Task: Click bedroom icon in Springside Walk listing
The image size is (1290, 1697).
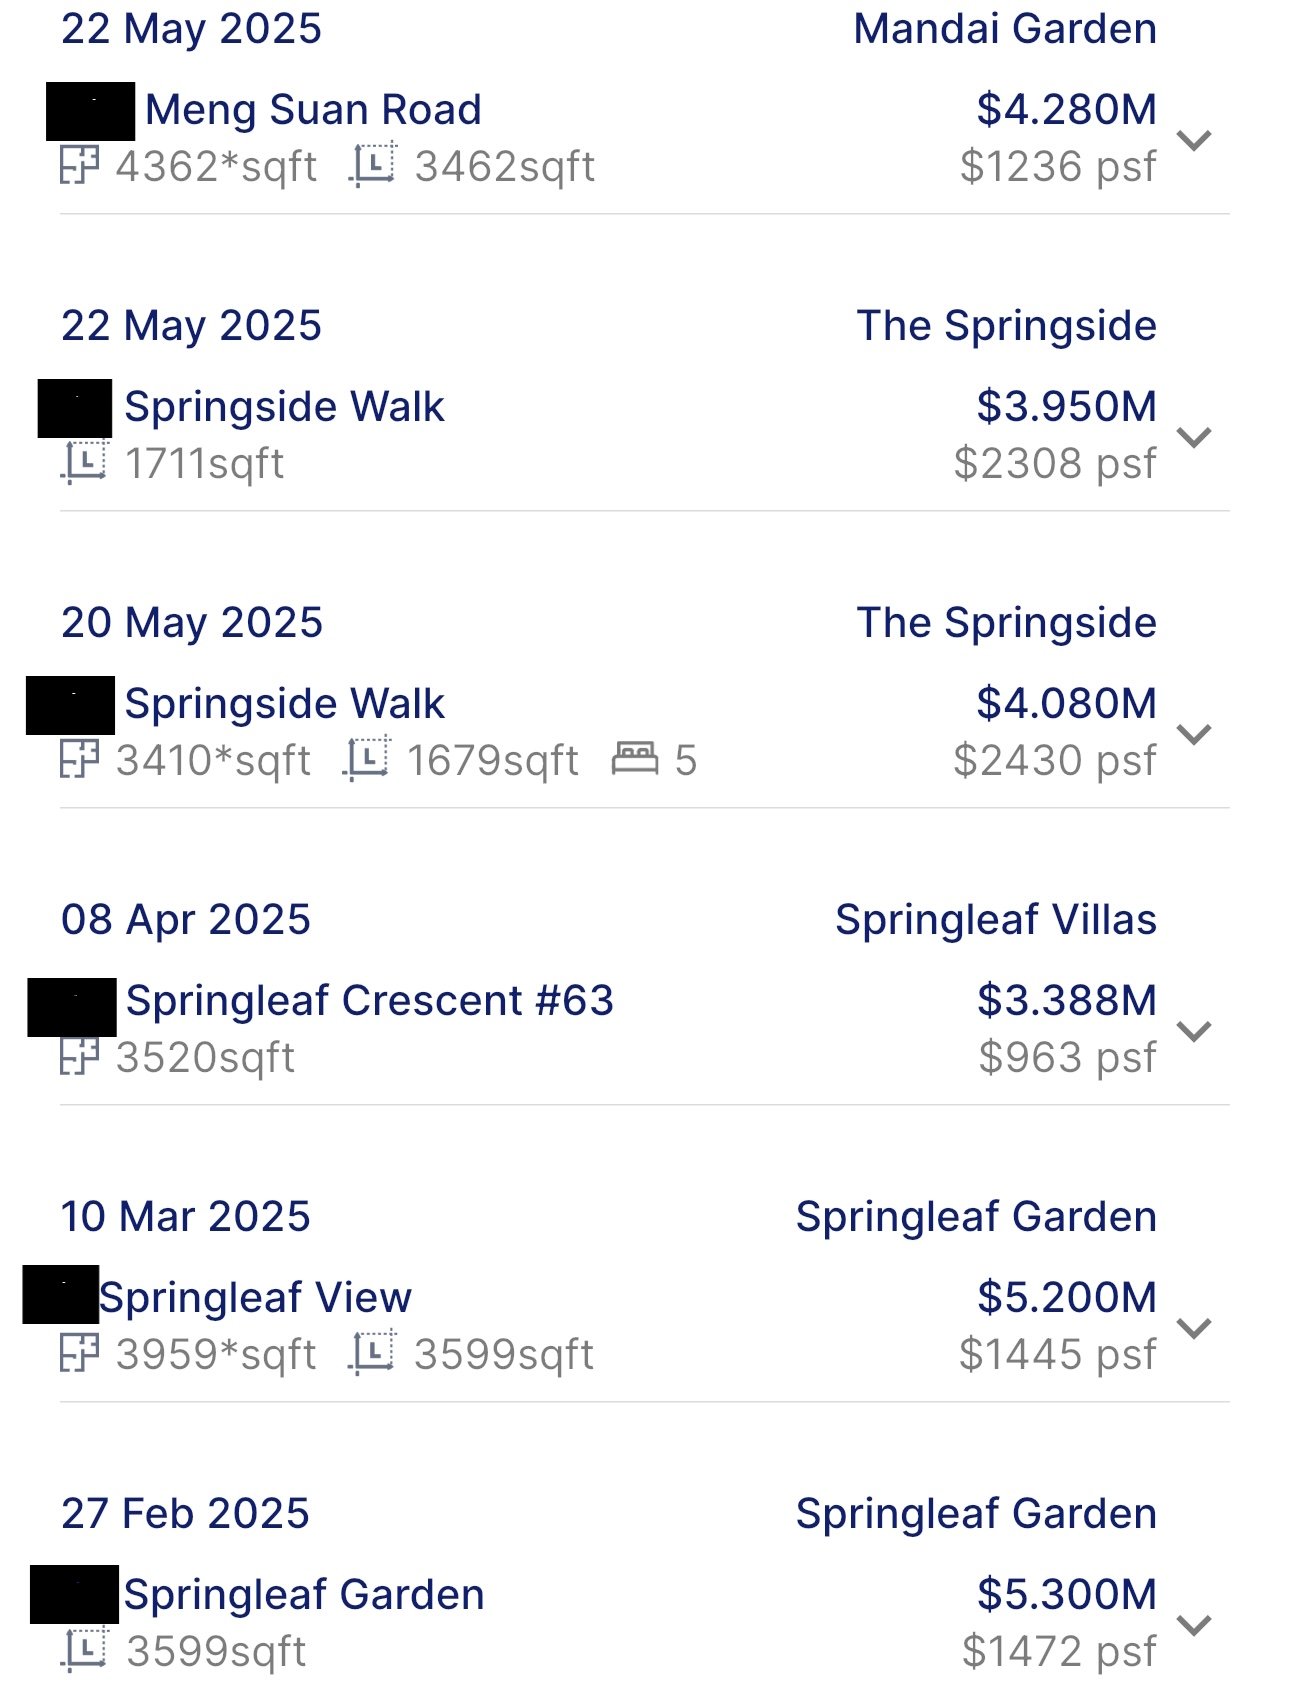Action: [x=635, y=759]
